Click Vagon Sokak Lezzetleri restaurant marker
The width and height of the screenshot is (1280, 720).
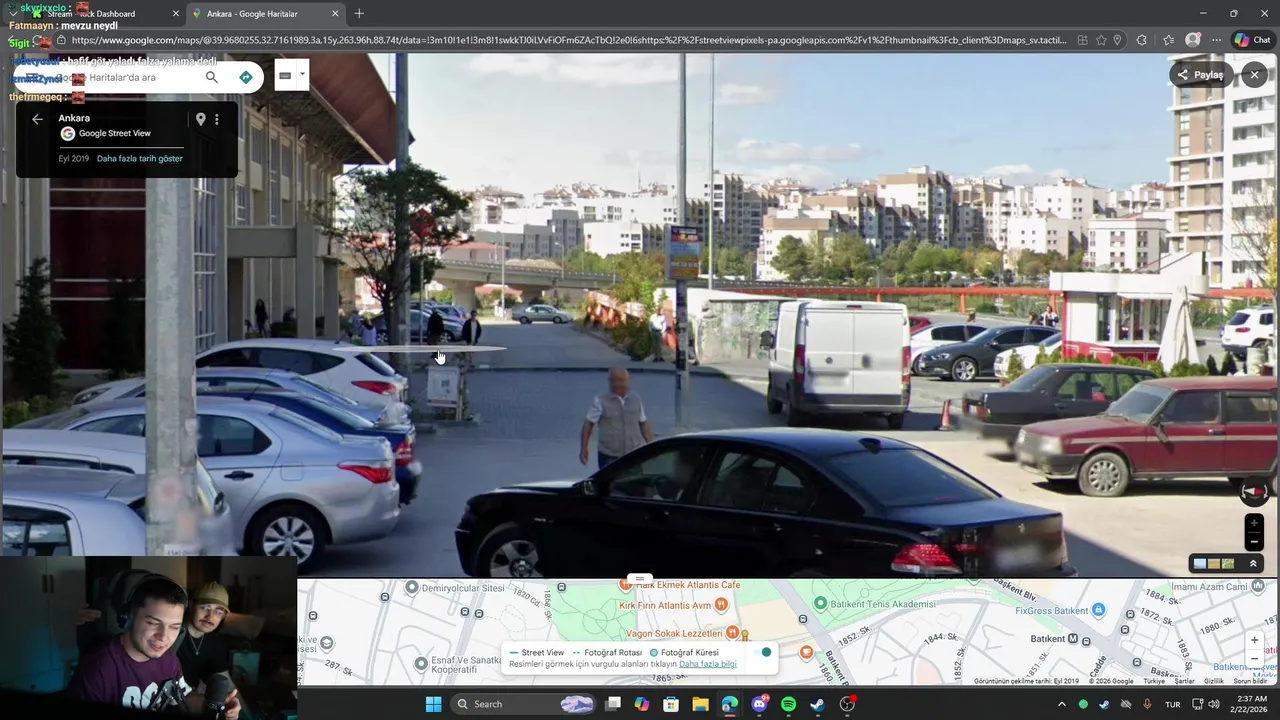point(732,633)
